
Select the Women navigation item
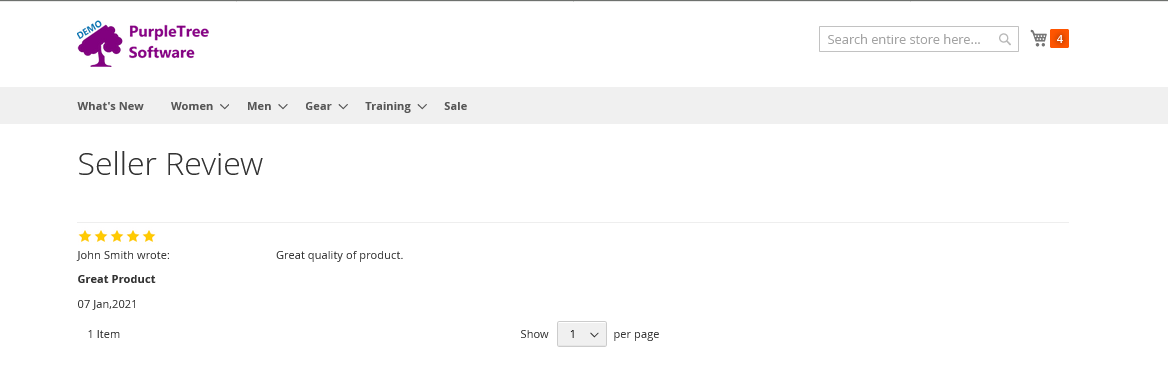point(192,106)
